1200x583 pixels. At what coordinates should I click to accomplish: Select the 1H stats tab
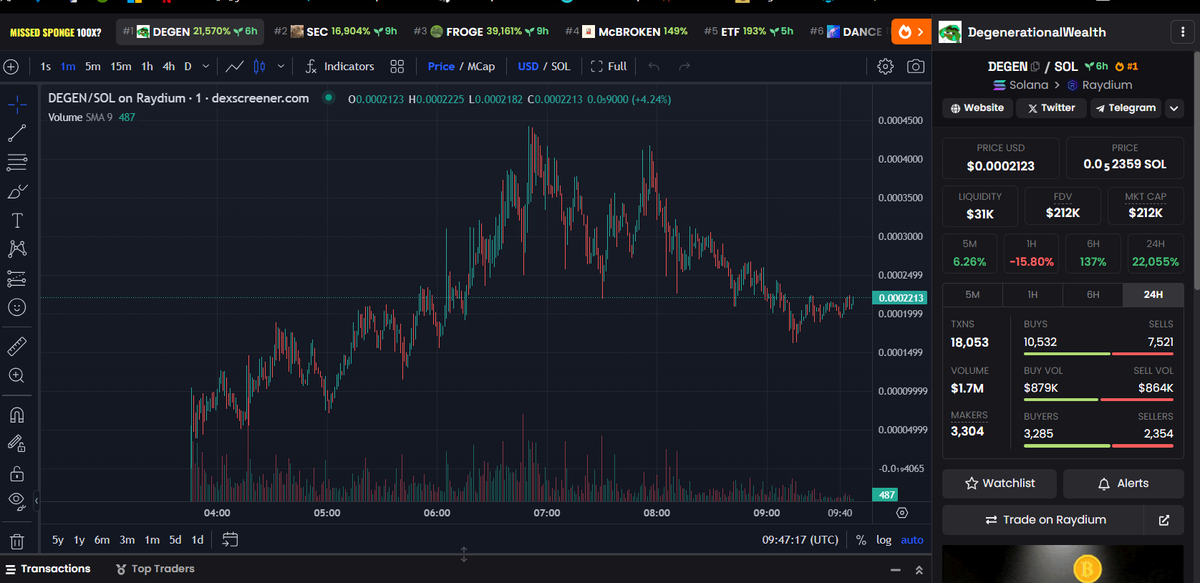coord(1033,295)
